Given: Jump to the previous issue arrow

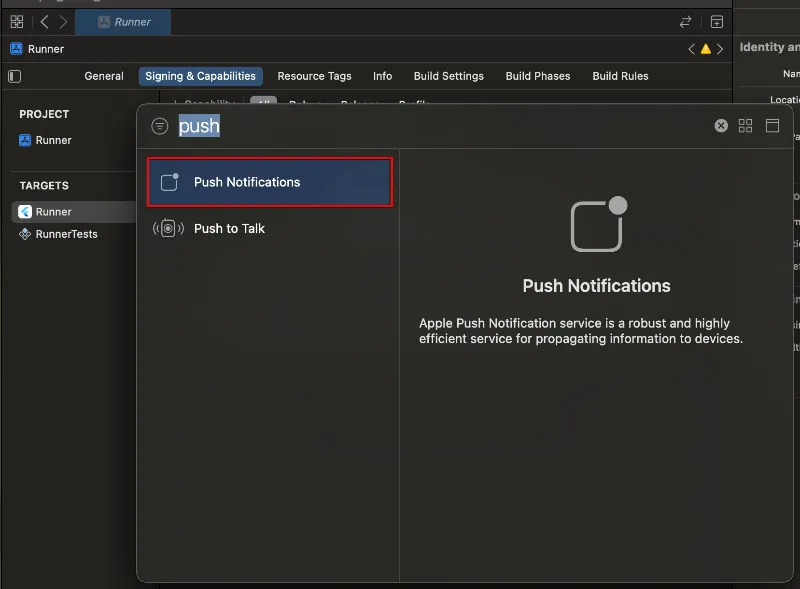Looking at the screenshot, I should [x=691, y=49].
